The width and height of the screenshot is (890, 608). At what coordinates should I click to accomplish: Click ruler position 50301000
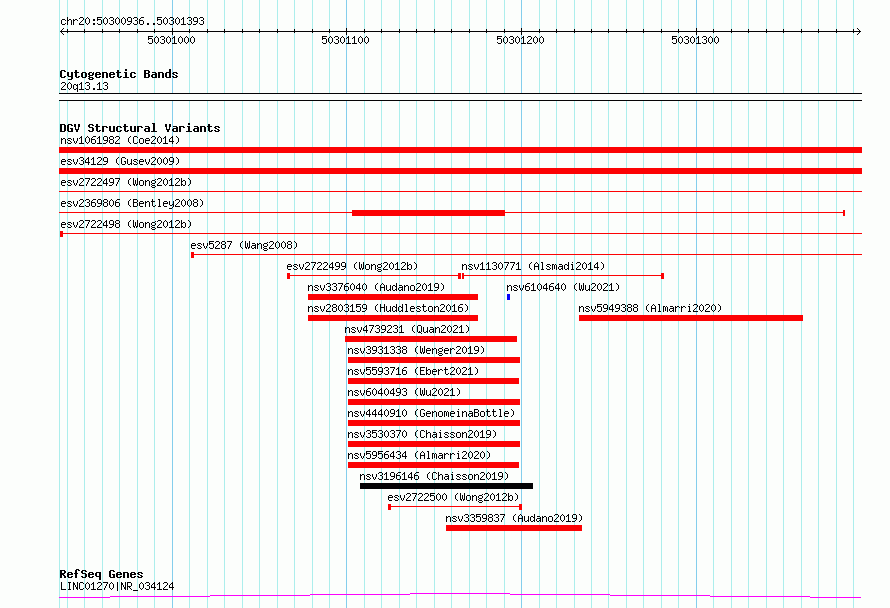coord(171,40)
